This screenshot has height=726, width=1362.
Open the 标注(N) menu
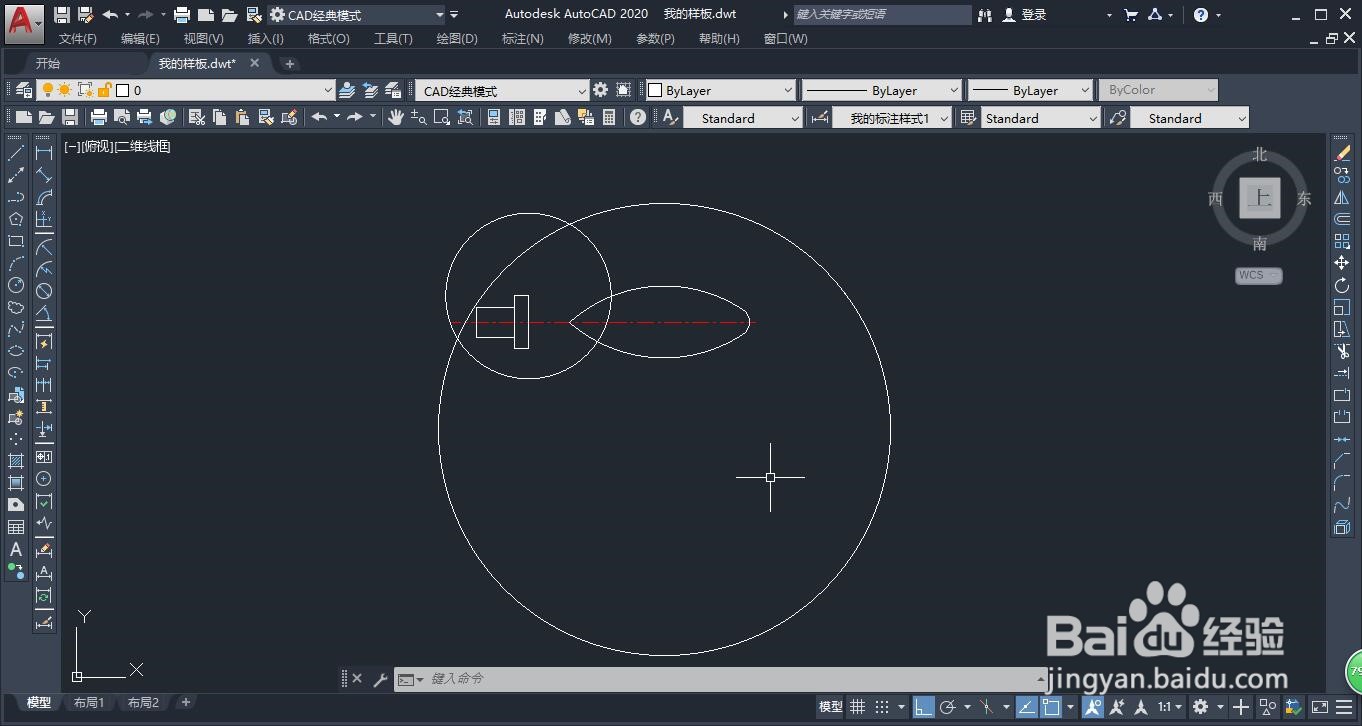(x=523, y=38)
